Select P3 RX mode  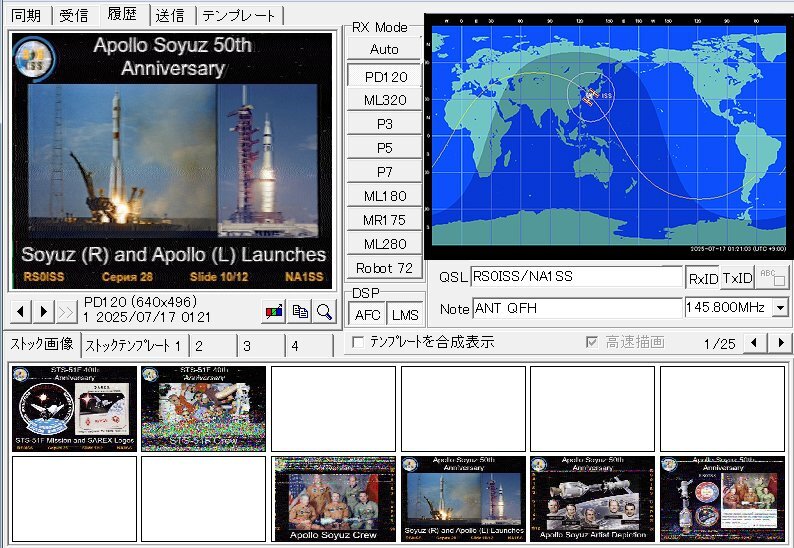point(384,124)
